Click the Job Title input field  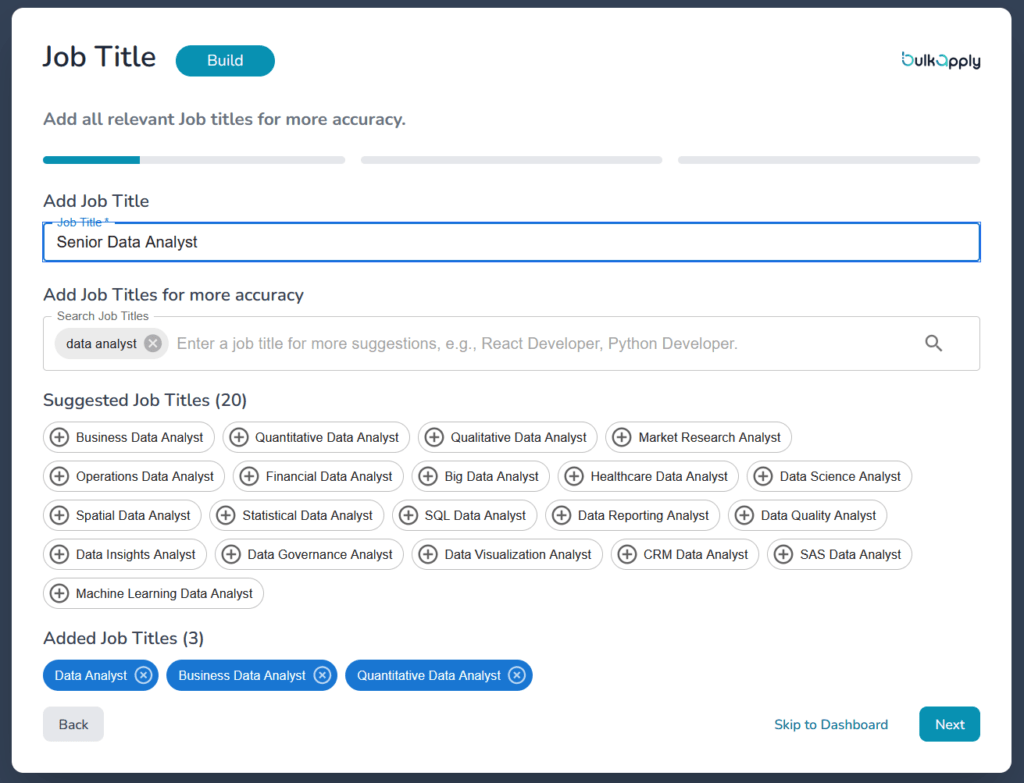coord(511,242)
